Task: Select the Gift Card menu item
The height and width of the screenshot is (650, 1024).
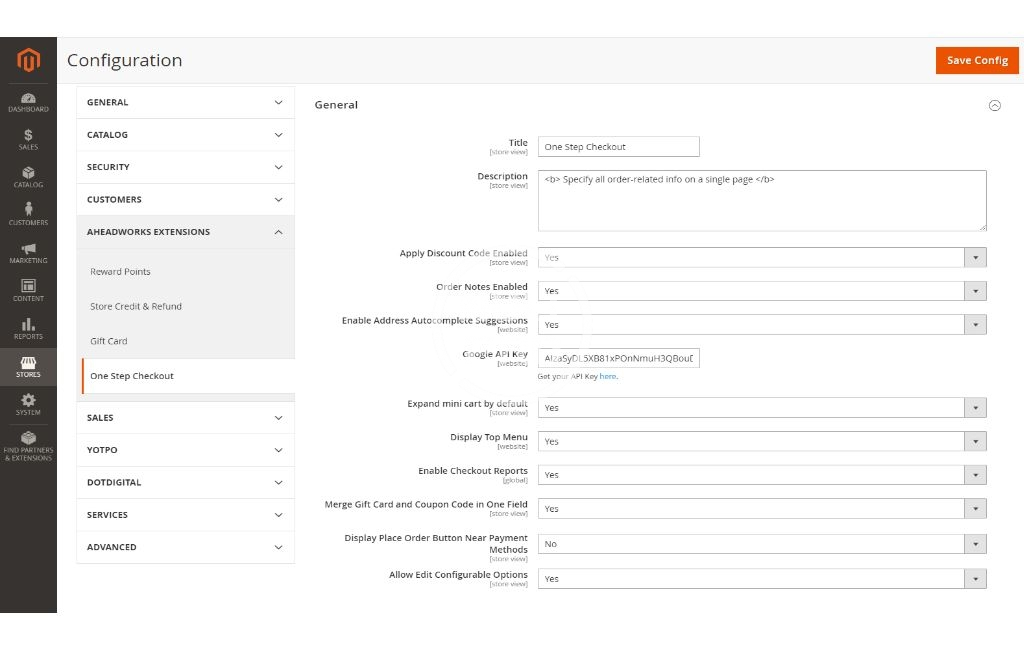Action: [x=109, y=341]
